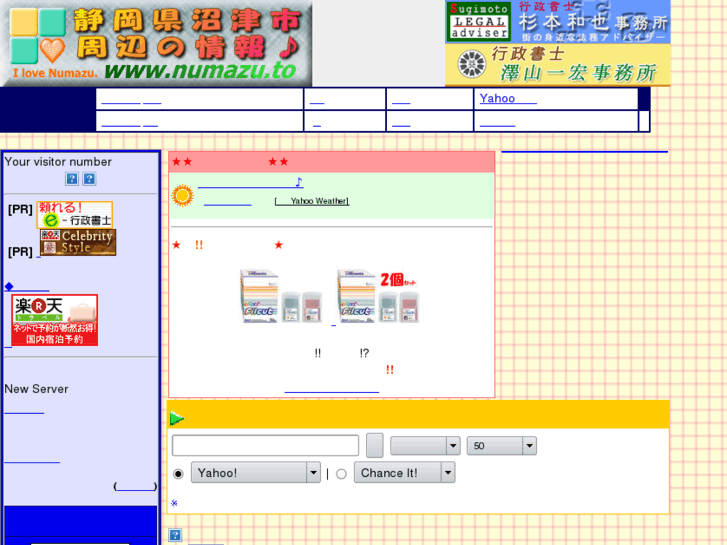Open the Yahoo link in navigation table

pos(508,98)
